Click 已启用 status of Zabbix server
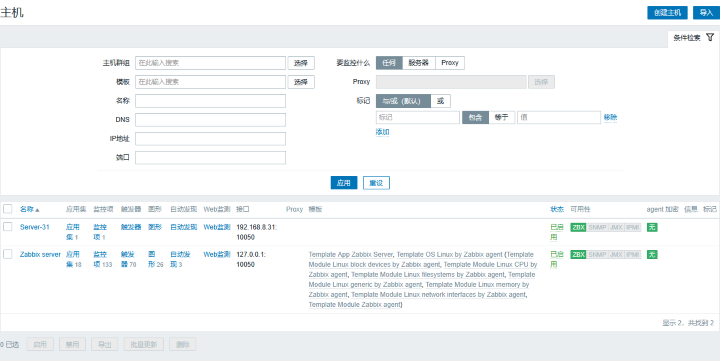This screenshot has width=720, height=361. point(557,259)
